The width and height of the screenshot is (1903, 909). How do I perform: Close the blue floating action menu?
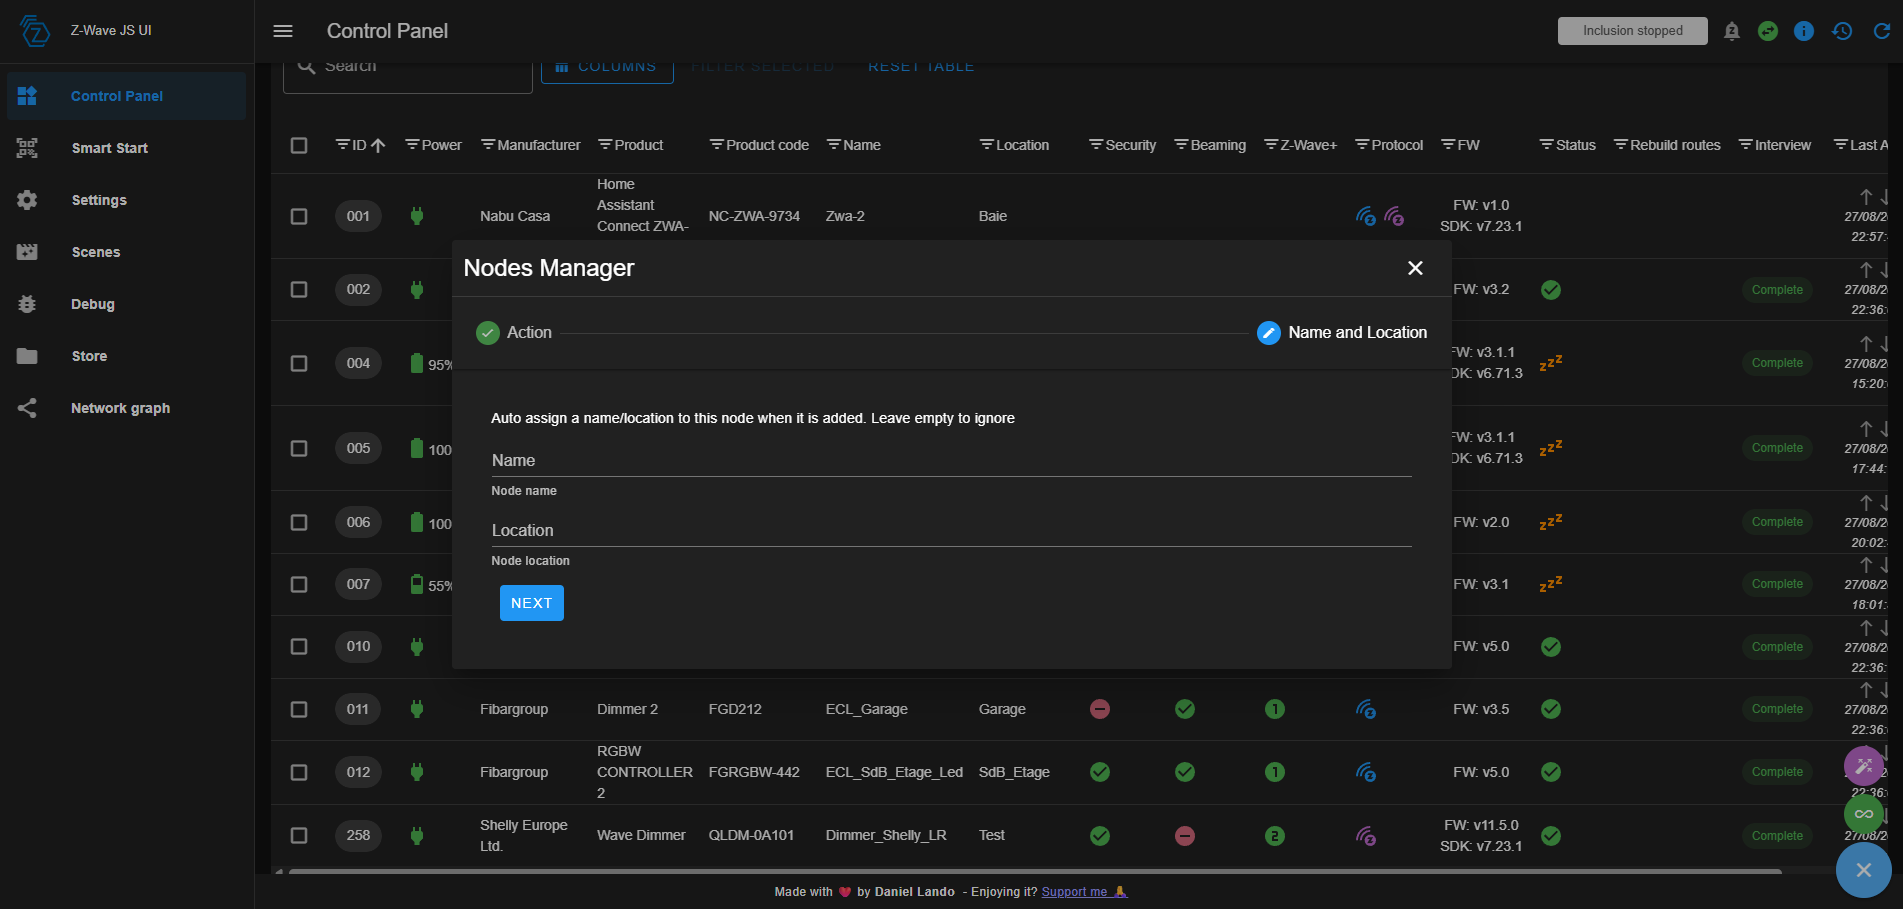point(1863,870)
